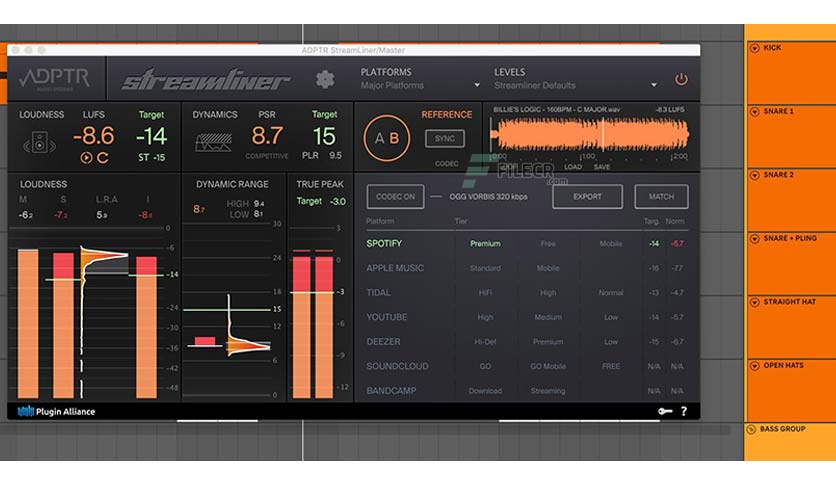
Task: Choose YouTube Medium tier
Action: (x=548, y=317)
